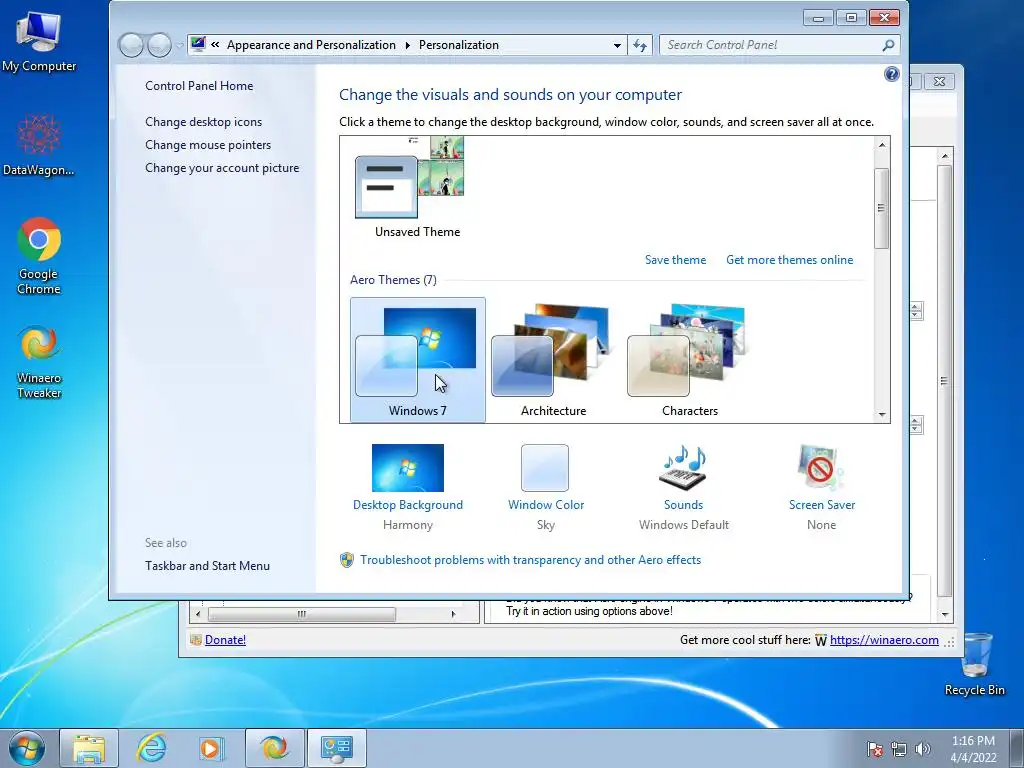Open Change mouse pointers

(x=208, y=145)
